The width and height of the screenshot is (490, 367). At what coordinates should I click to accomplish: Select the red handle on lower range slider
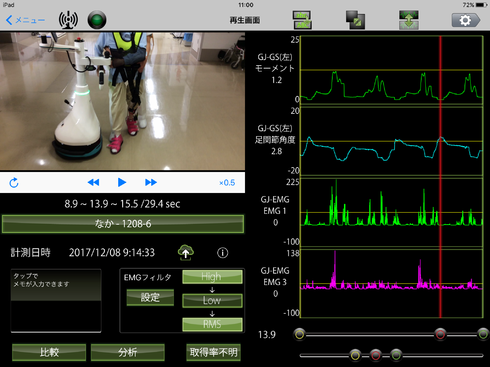point(376,355)
